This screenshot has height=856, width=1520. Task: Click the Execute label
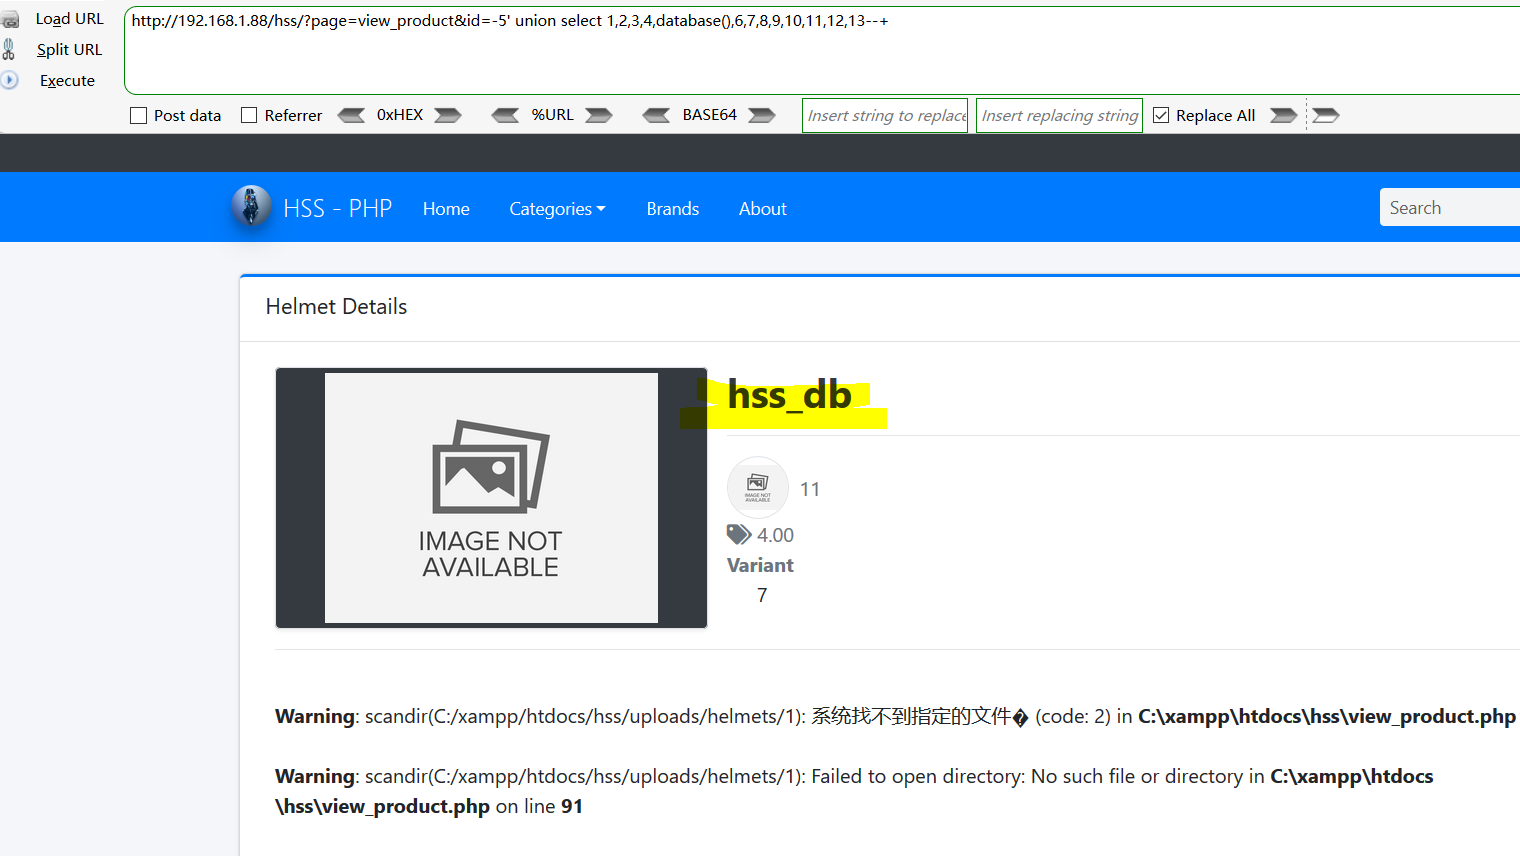pos(67,81)
